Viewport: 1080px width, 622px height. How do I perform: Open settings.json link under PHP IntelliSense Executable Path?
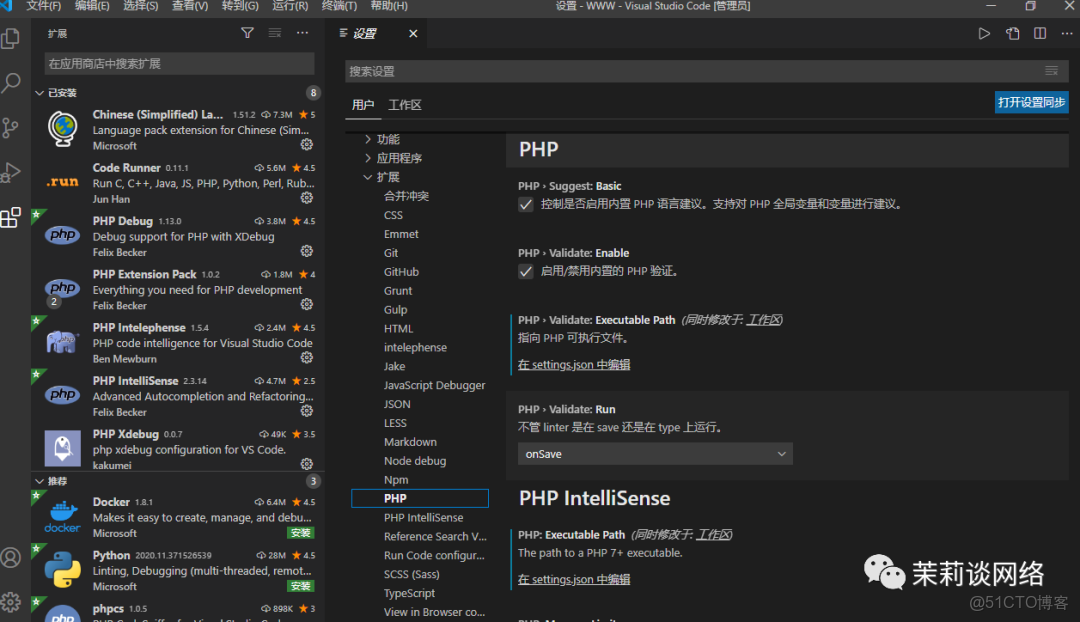(x=574, y=579)
